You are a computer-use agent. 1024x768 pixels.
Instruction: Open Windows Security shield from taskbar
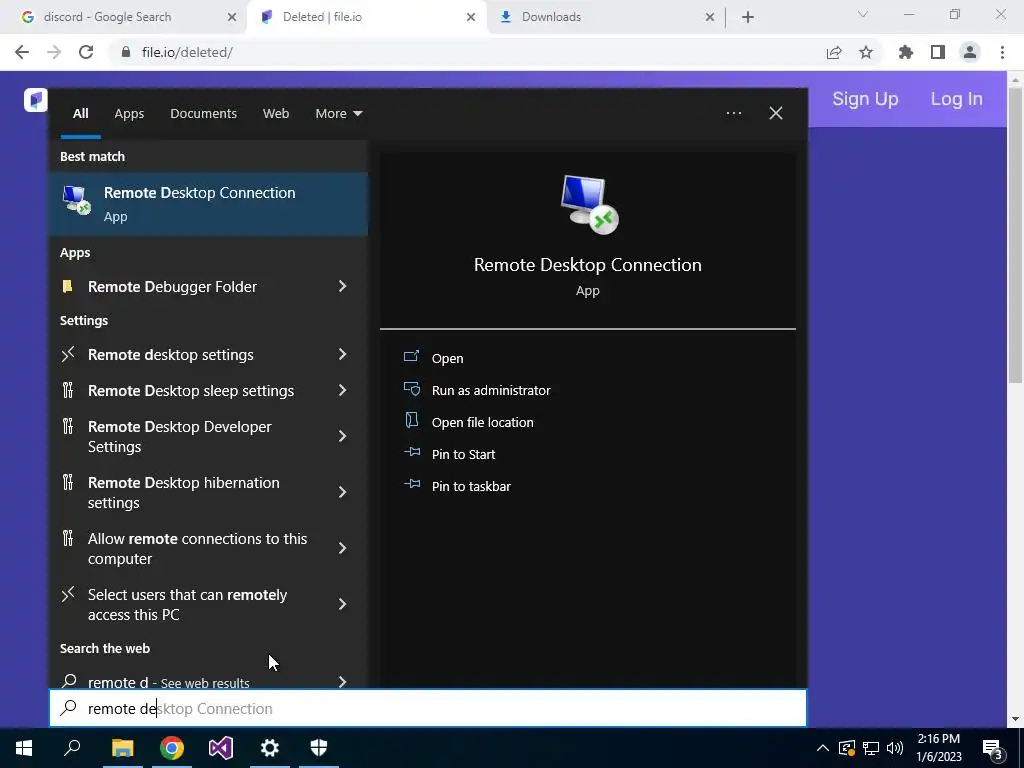(x=319, y=748)
